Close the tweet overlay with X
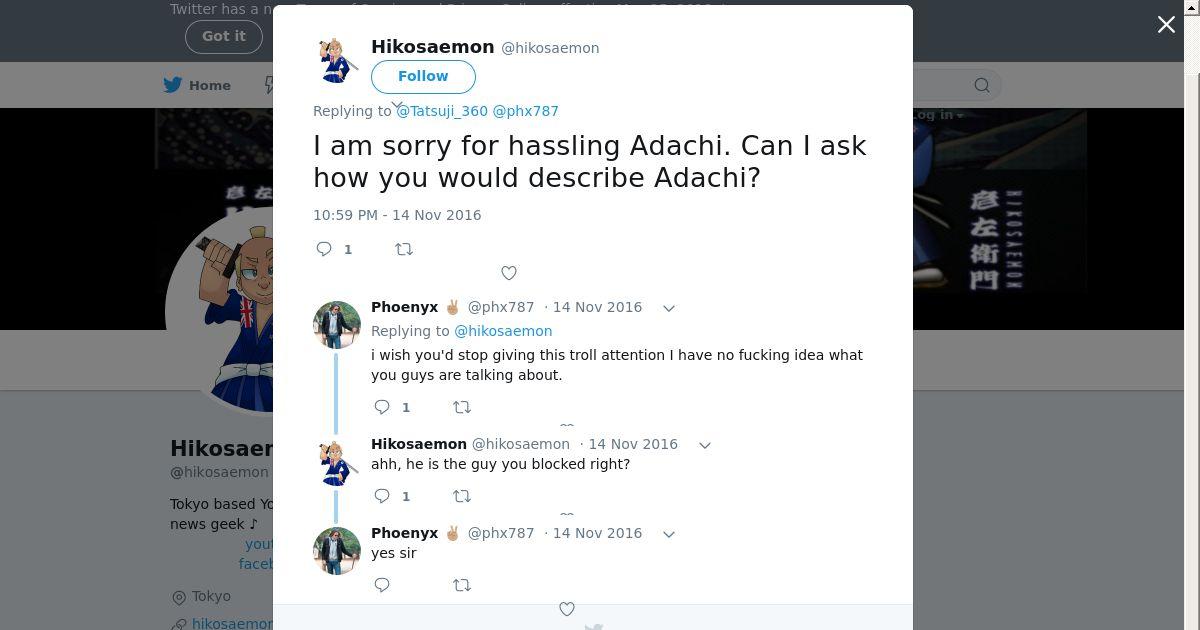The width and height of the screenshot is (1200, 630). (x=1166, y=25)
